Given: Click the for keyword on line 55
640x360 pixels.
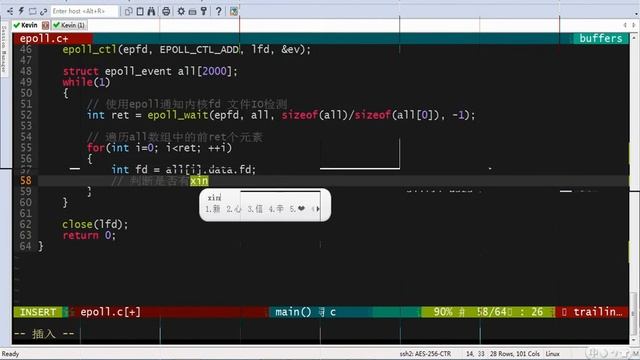Looking at the screenshot, I should (x=96, y=148).
